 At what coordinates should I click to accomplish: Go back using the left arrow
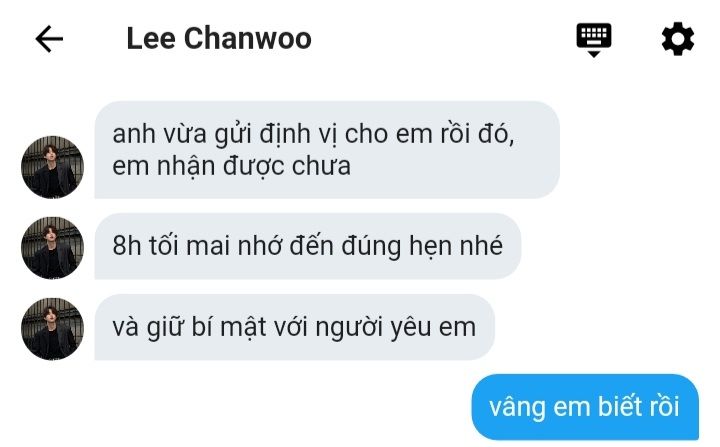(x=49, y=39)
